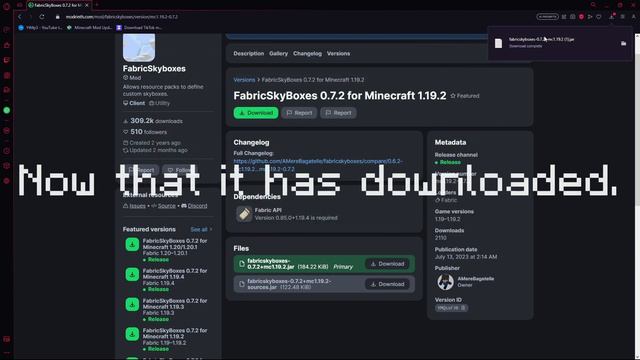
Task: Click the FabricSkyboxes mod icon image
Action: coord(139,47)
